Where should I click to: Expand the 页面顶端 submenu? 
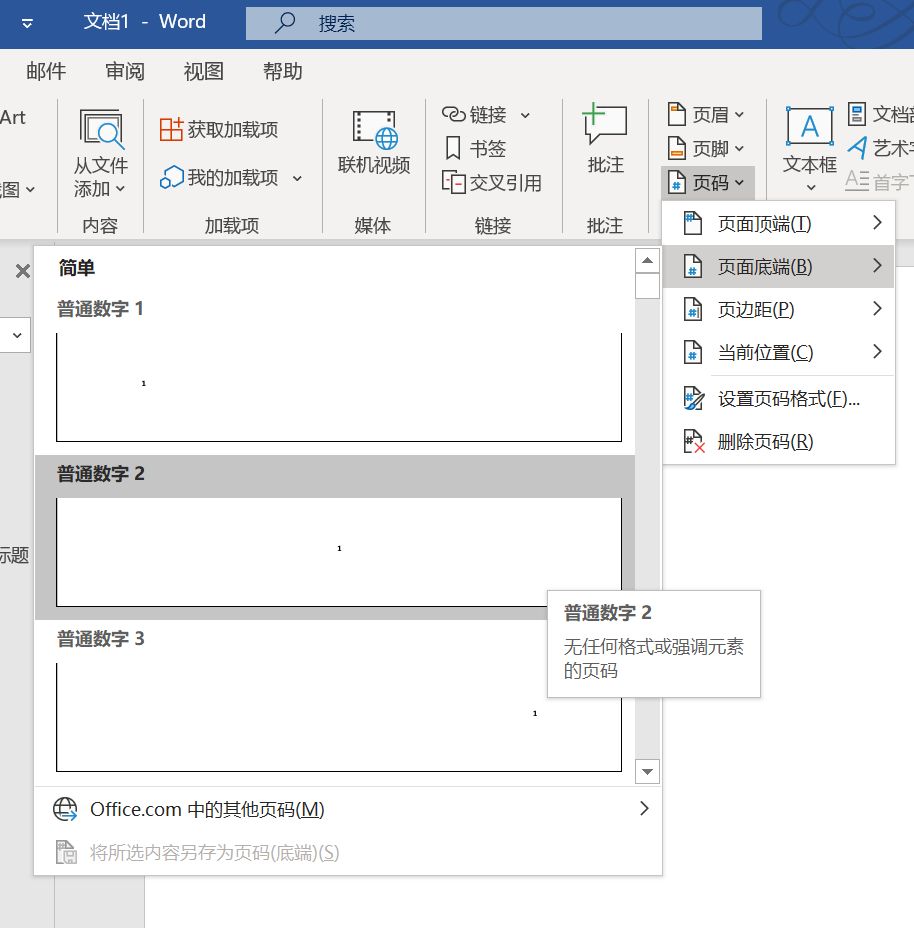click(780, 223)
